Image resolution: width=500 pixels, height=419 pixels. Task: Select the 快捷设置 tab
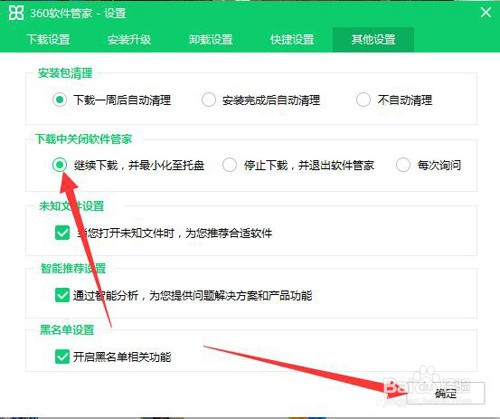292,39
